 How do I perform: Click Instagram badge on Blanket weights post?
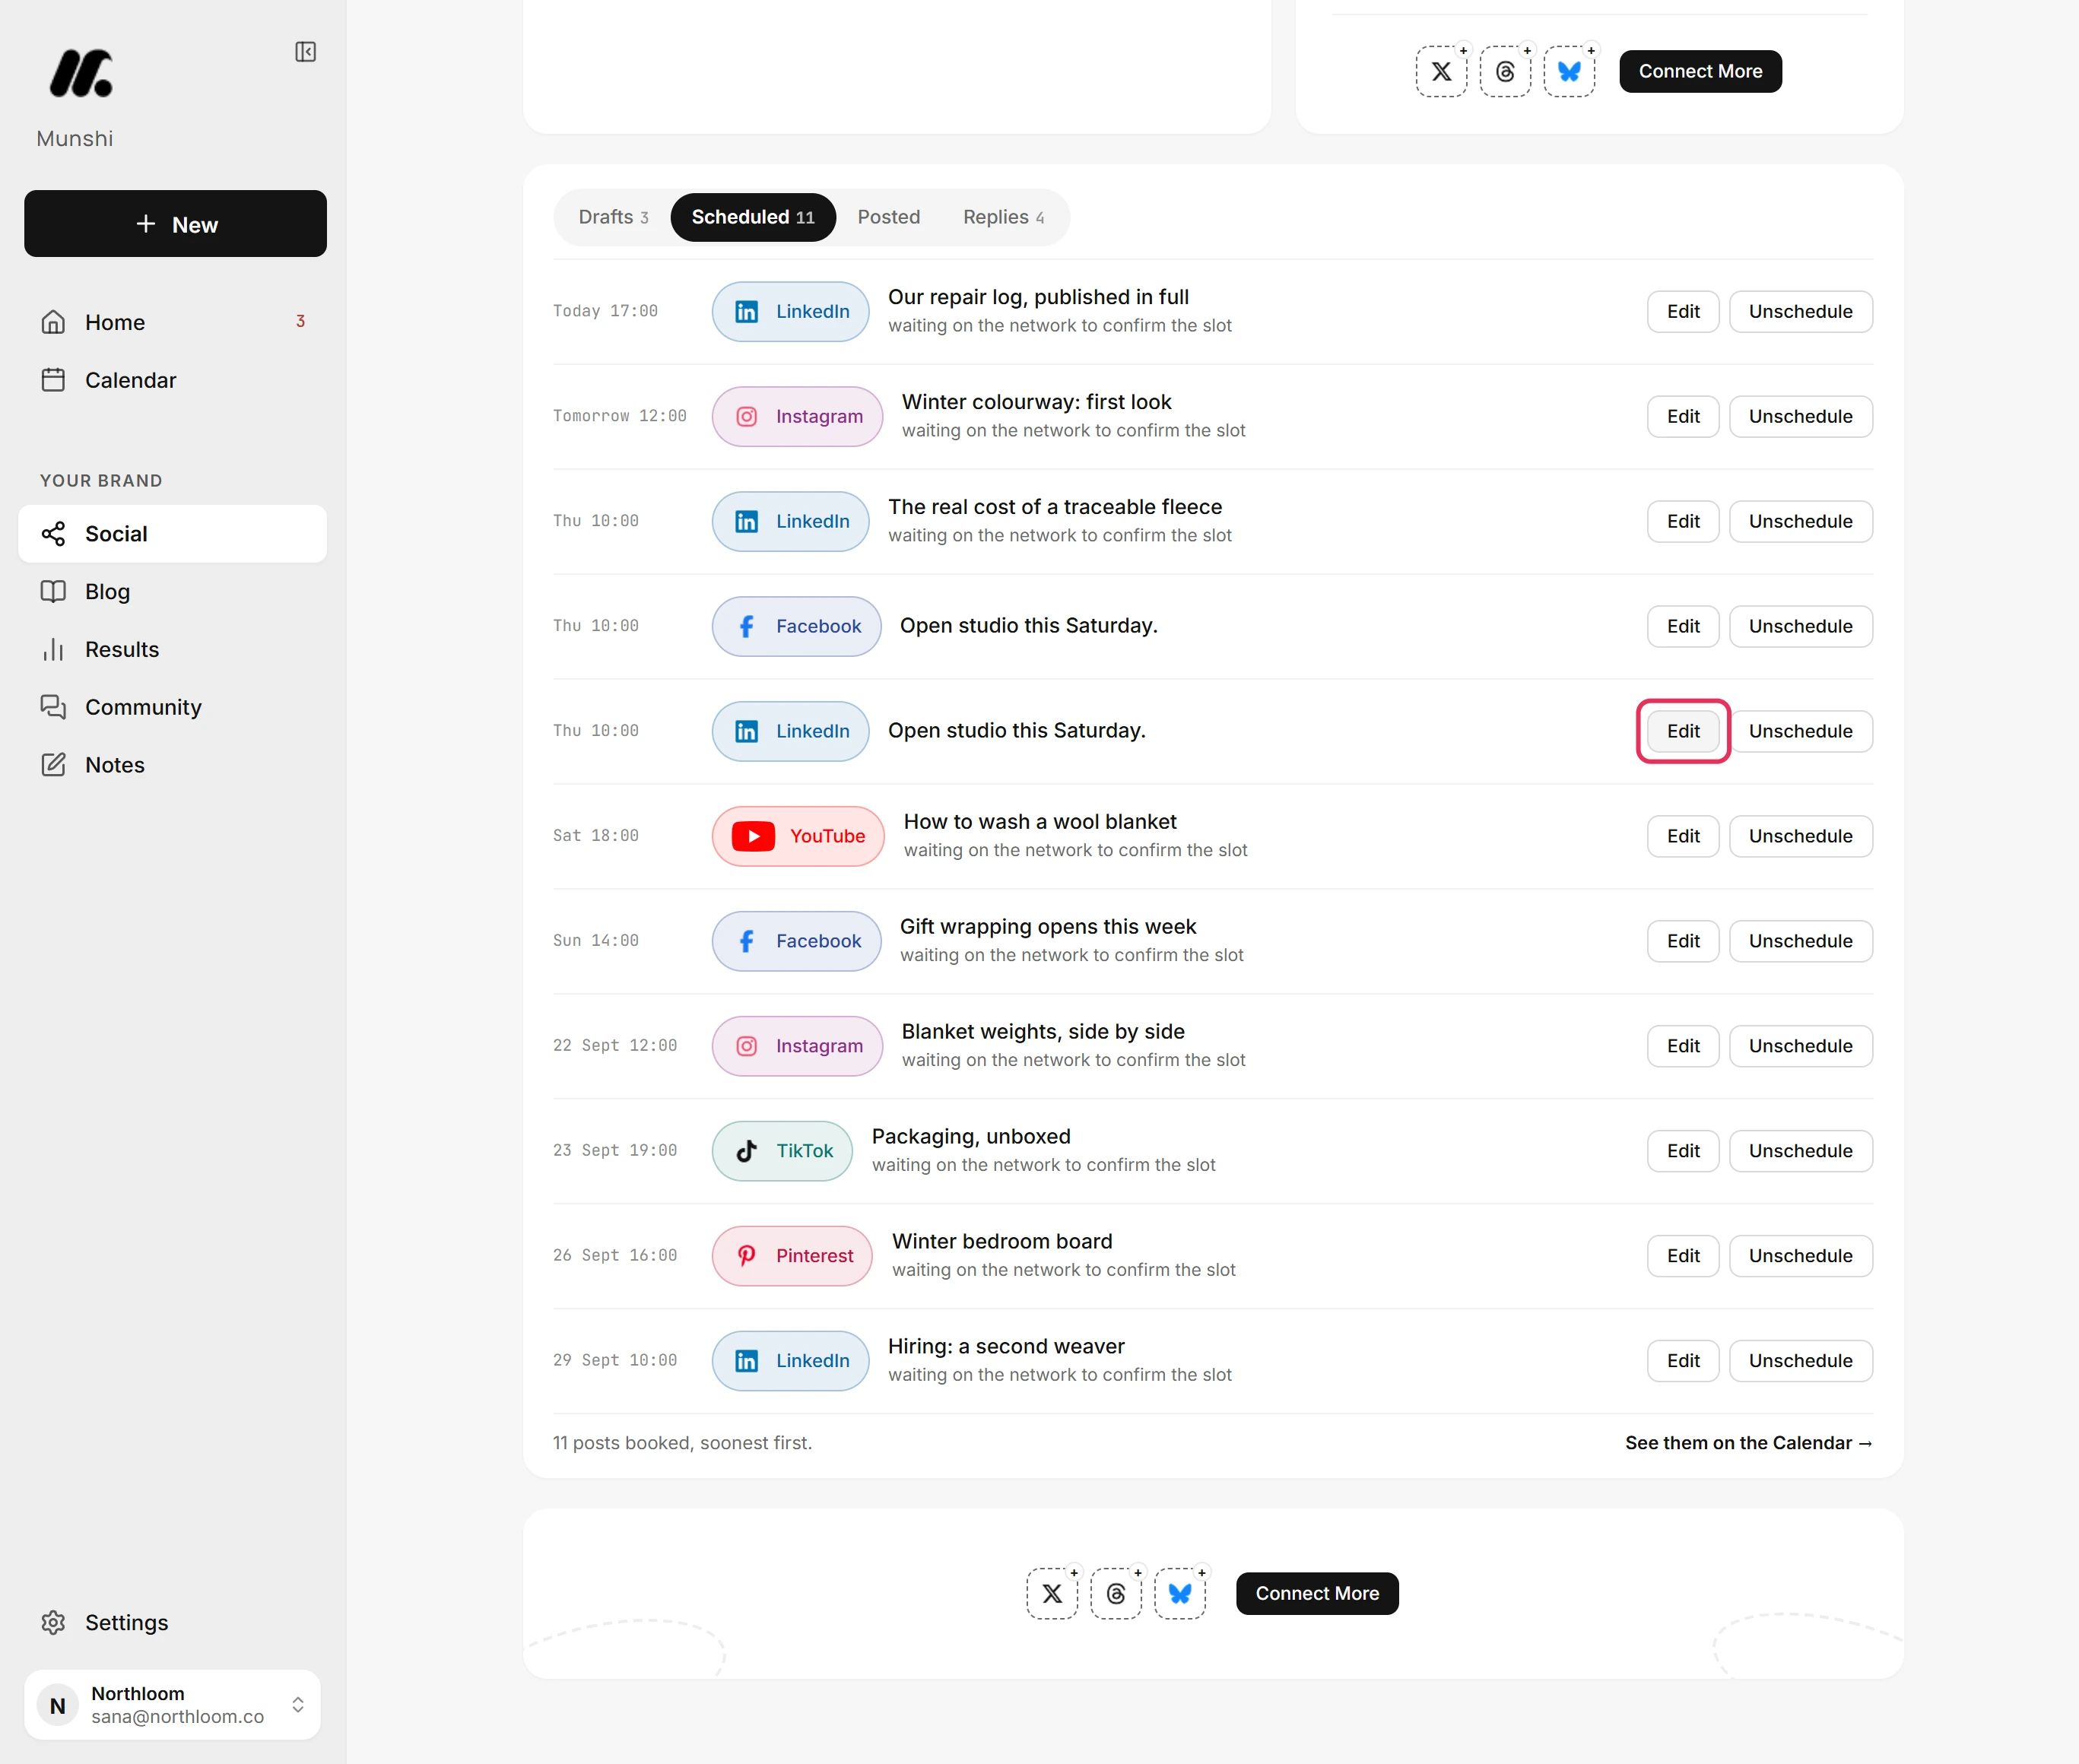(797, 1046)
